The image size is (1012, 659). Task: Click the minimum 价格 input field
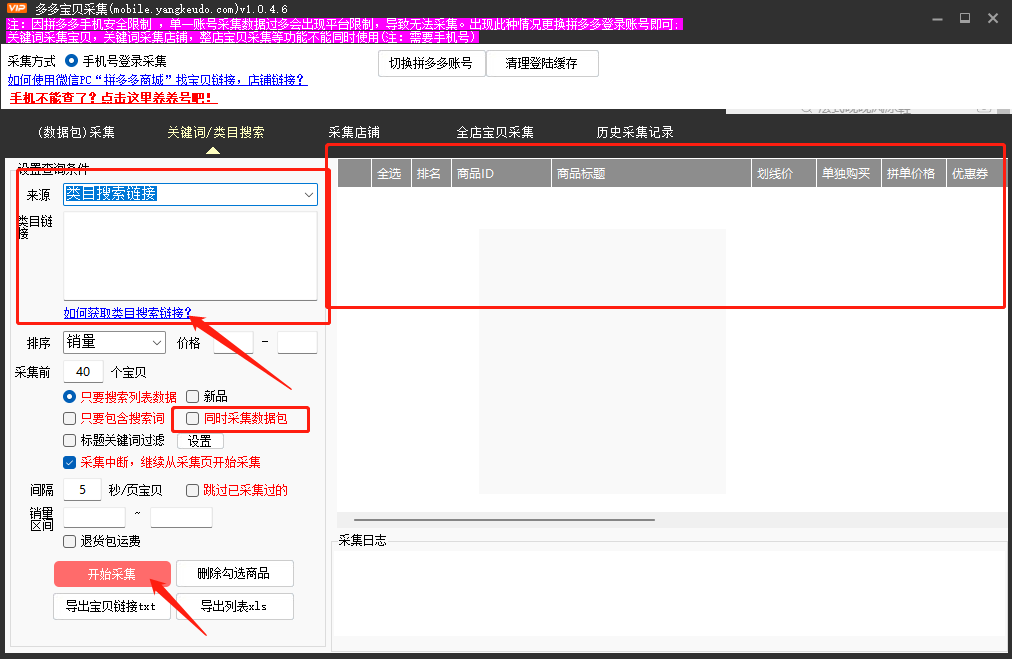coord(233,342)
